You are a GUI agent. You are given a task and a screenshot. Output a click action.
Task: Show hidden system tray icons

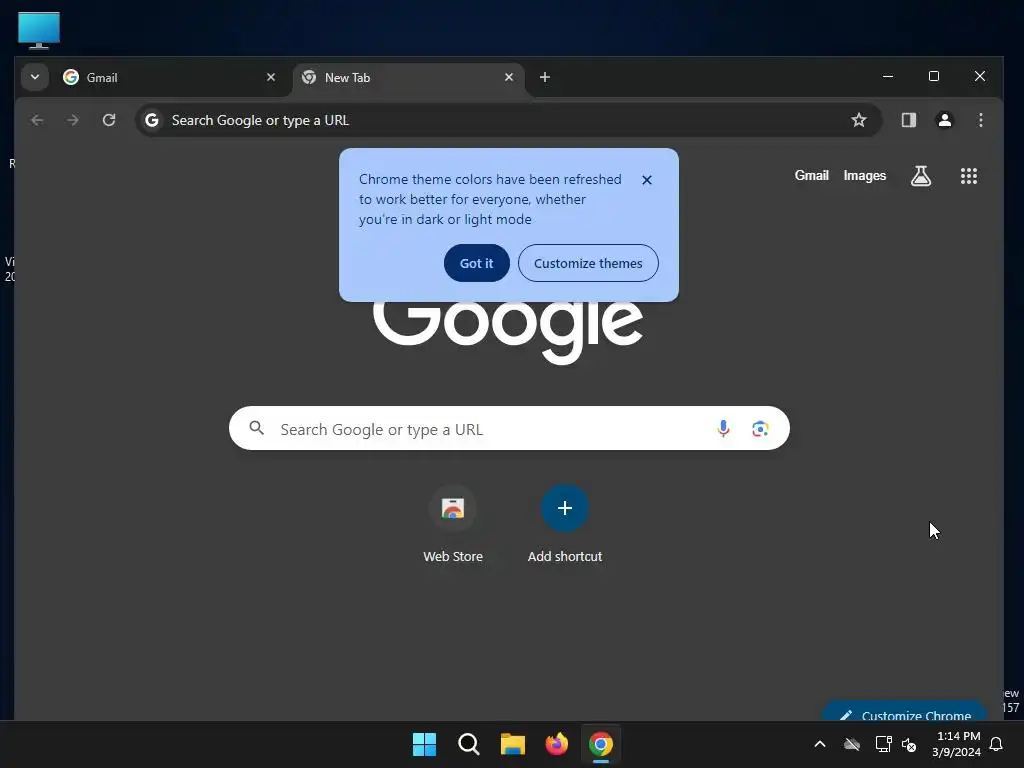[x=820, y=744]
